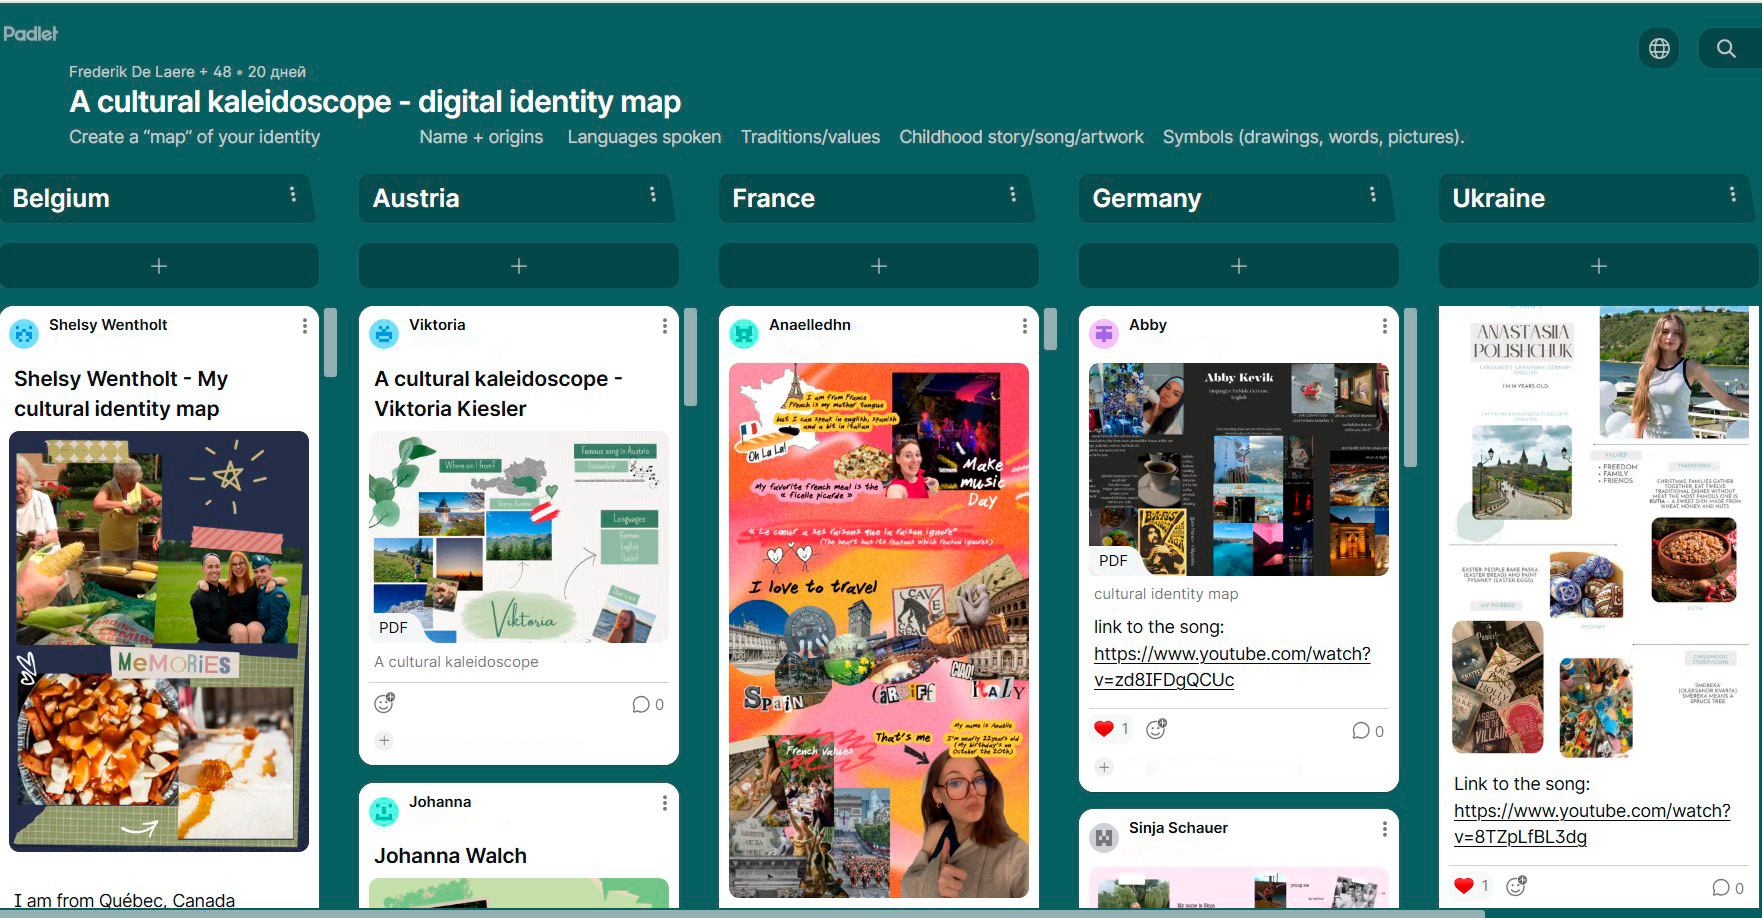The image size is (1762, 918).
Task: Open the YouTube song link in Abby's post
Action: pos(1231,666)
